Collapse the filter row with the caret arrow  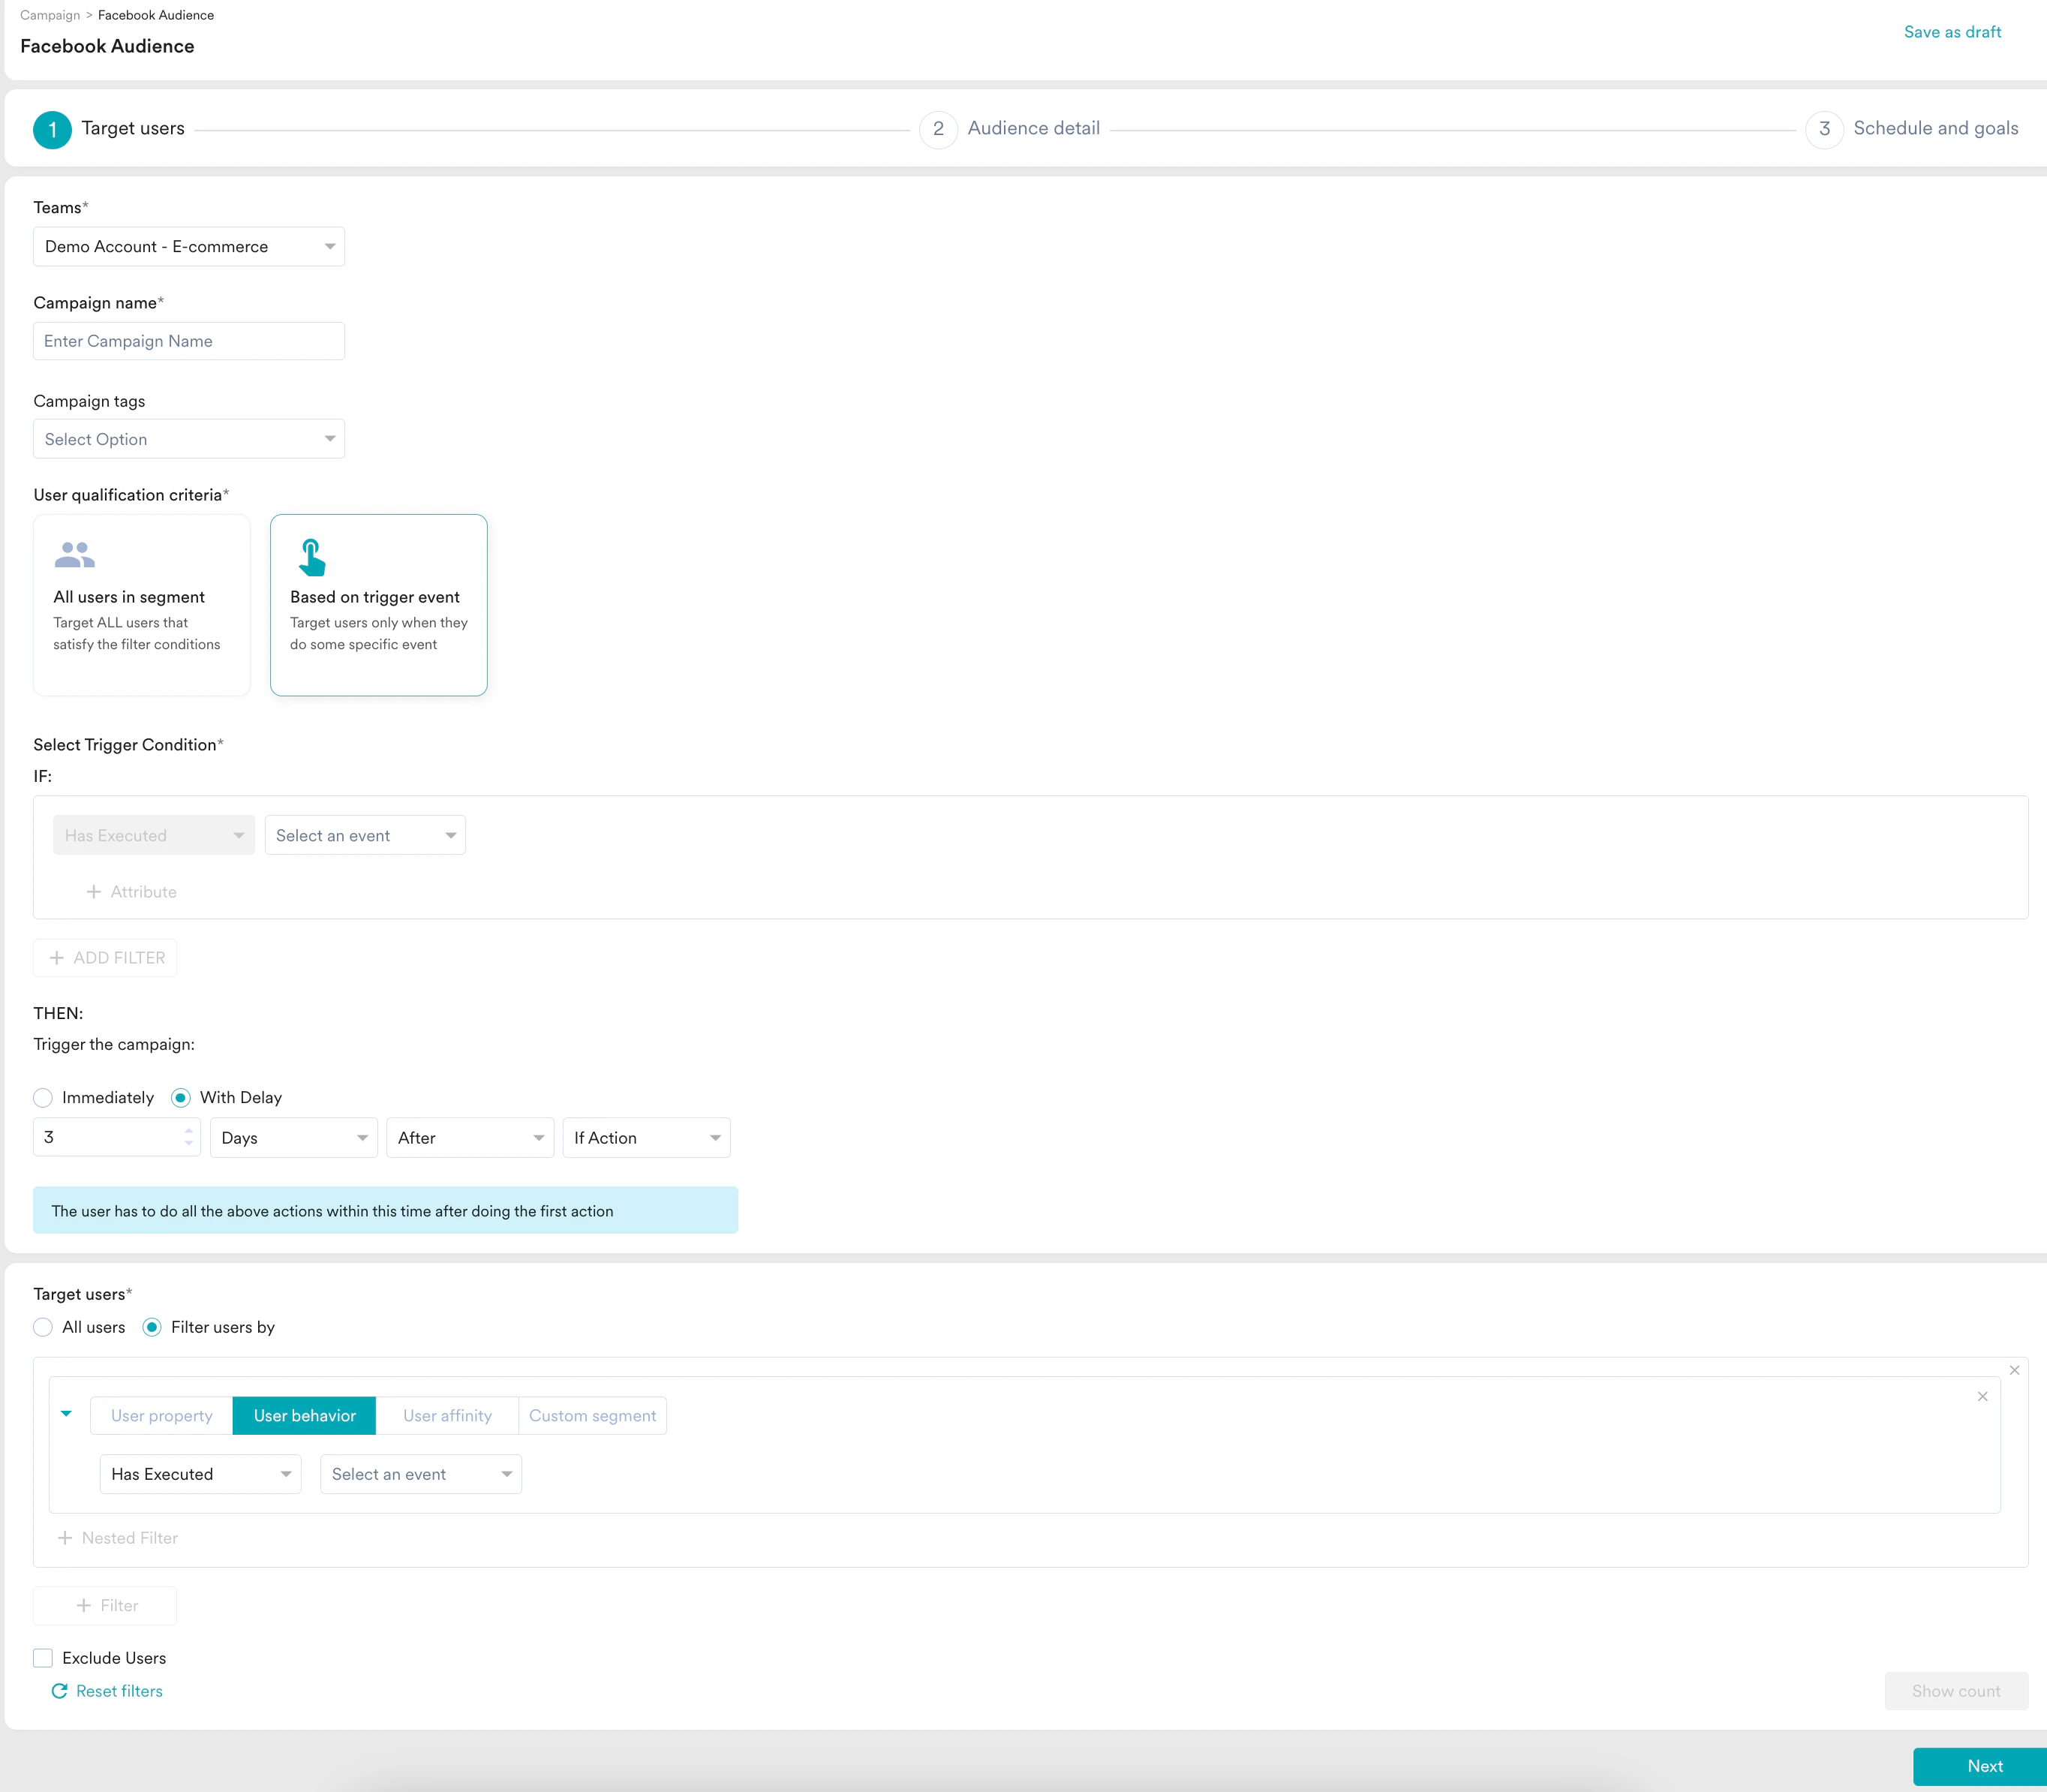click(x=66, y=1413)
